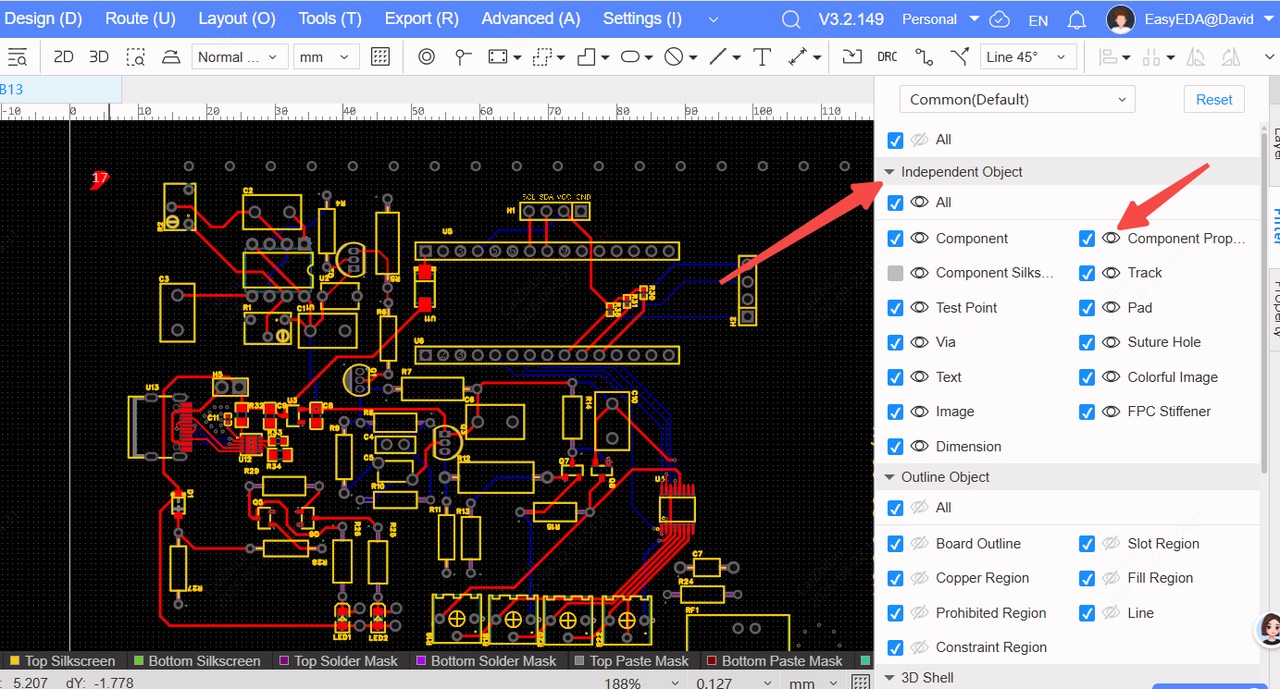This screenshot has width=1280, height=689.
Task: Switch language via EN button
Action: click(1038, 20)
